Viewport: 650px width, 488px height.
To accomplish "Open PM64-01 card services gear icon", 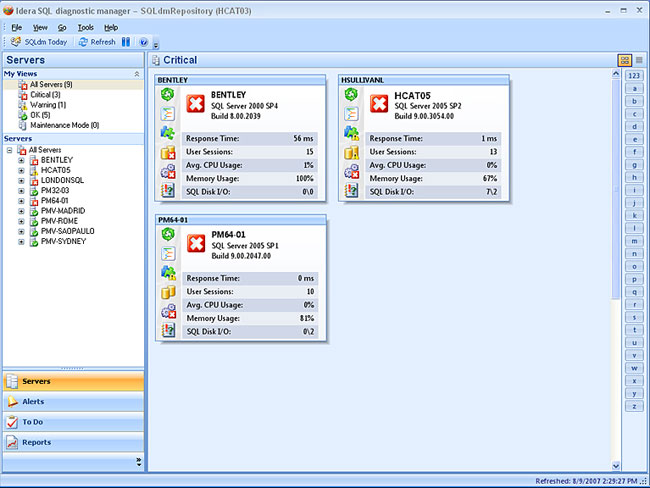I will pos(168,311).
